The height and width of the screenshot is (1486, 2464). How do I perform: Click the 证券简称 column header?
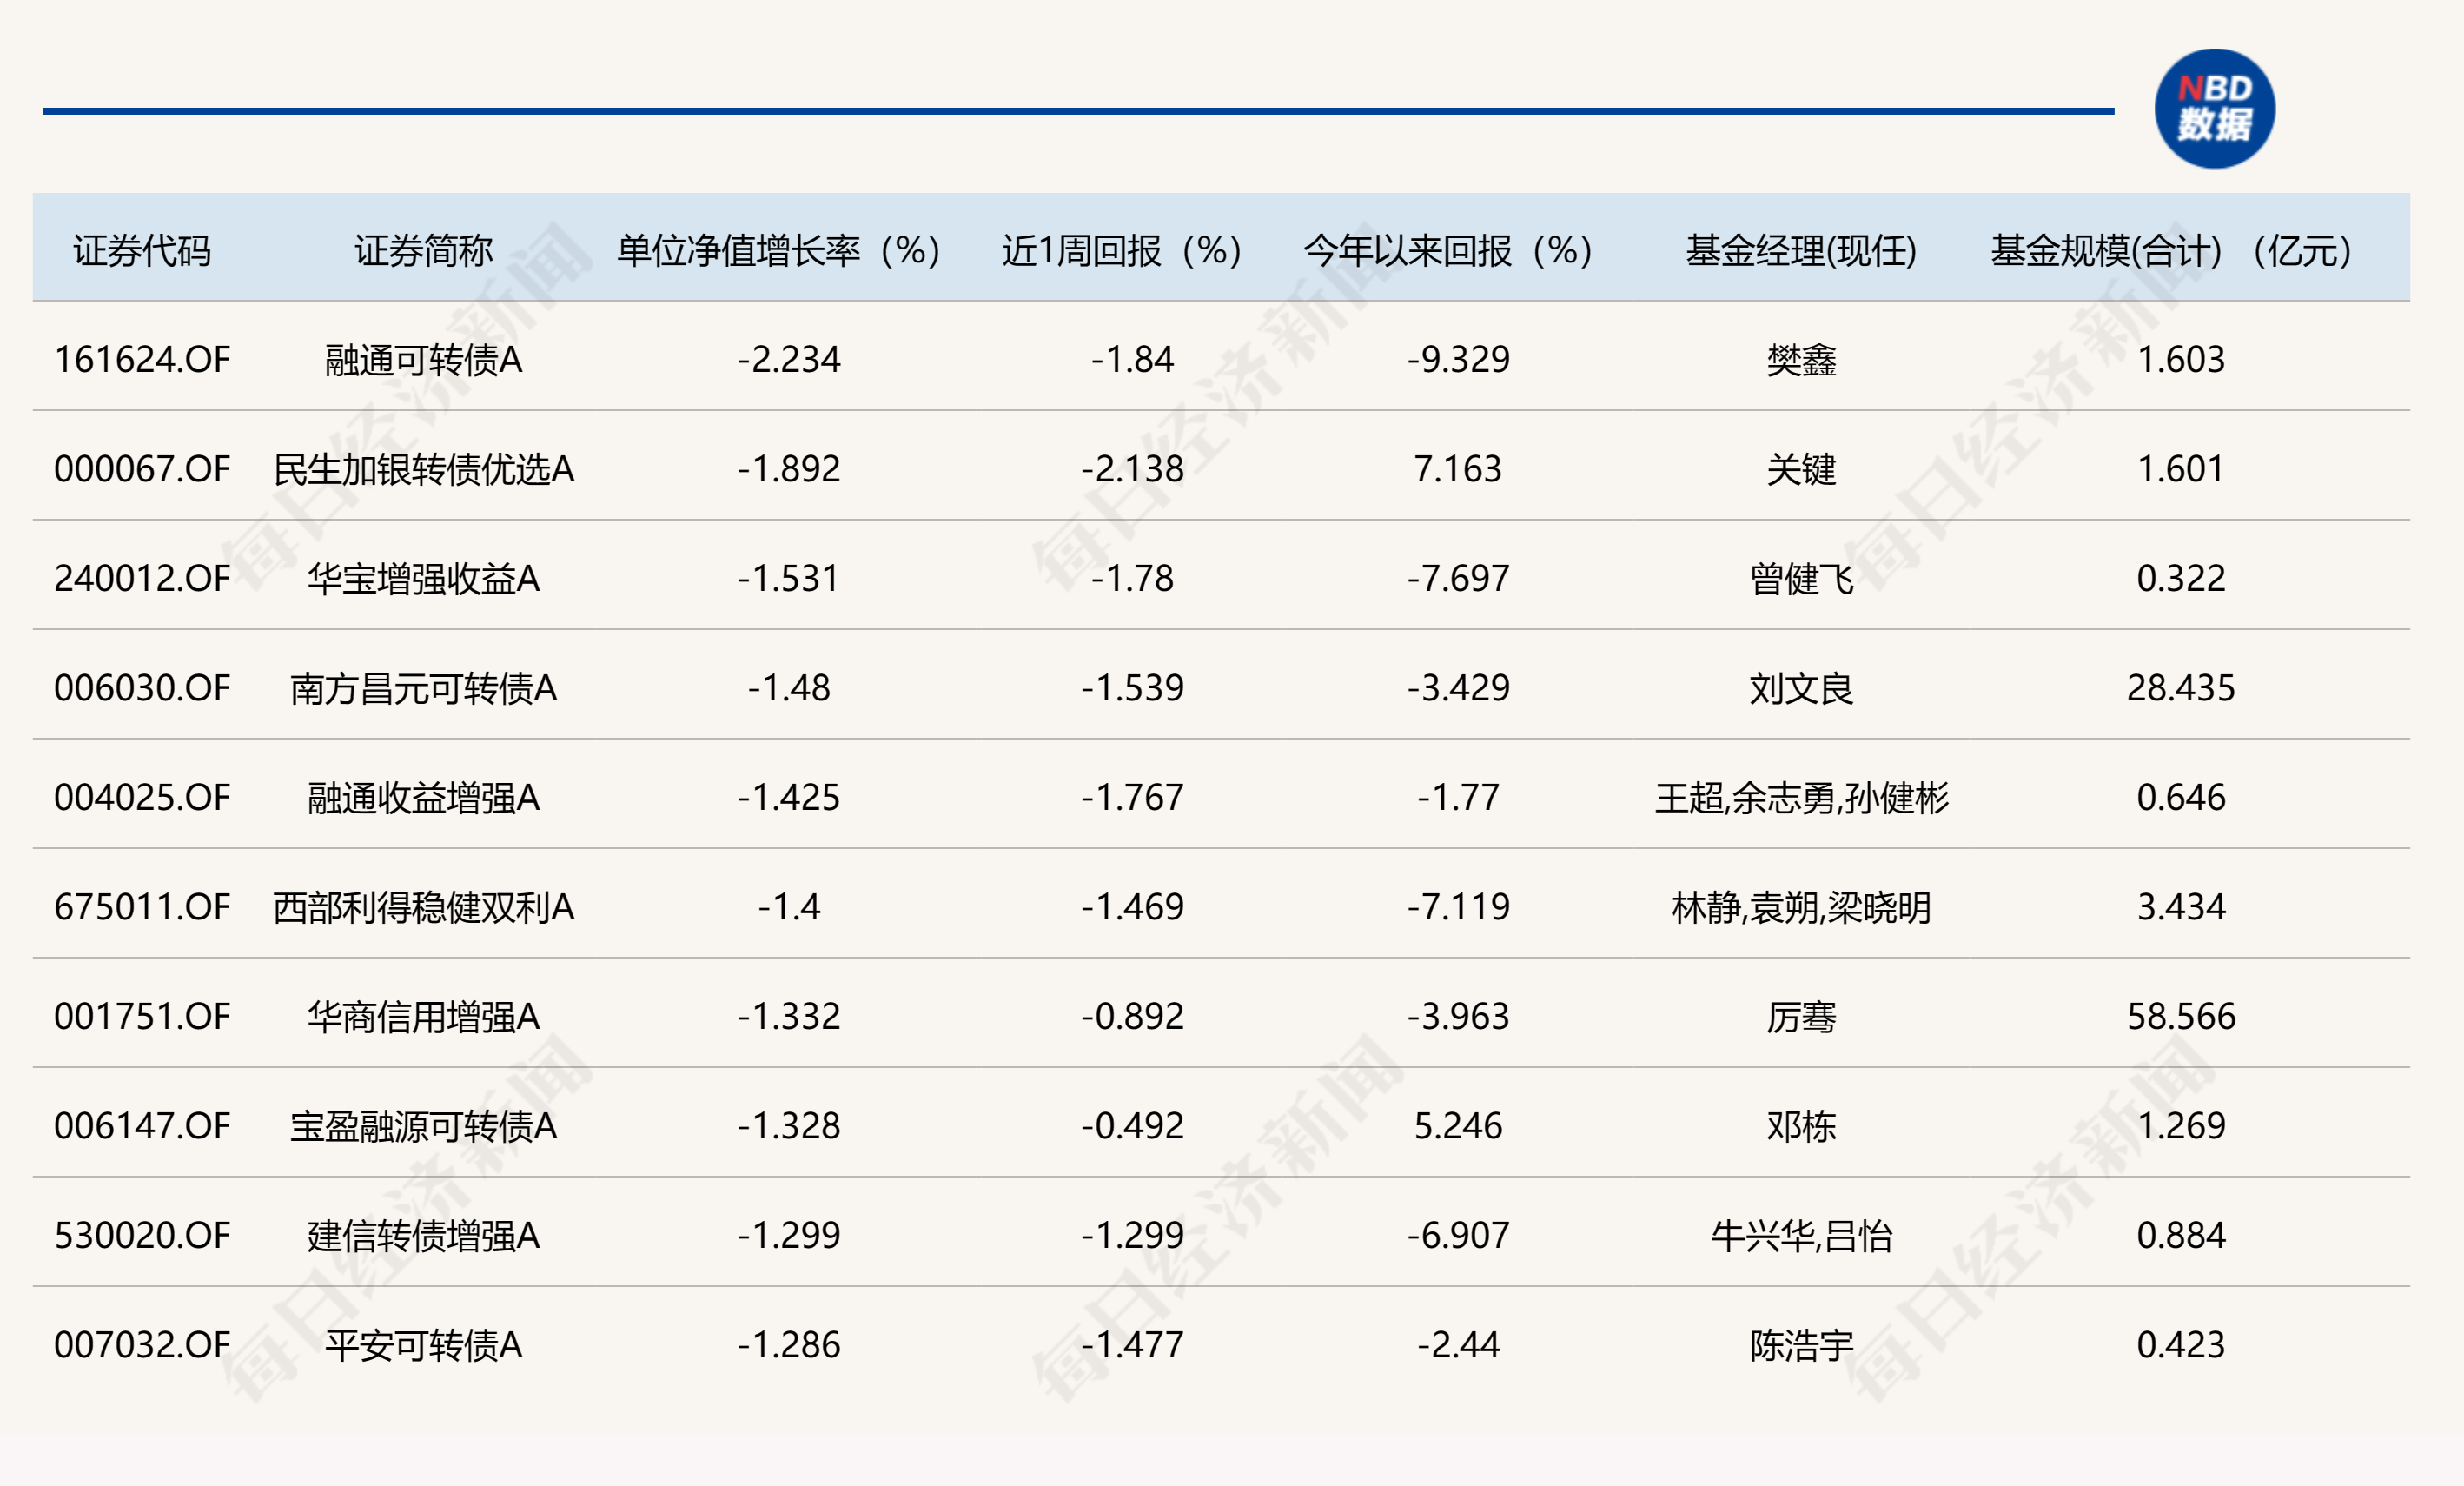click(423, 250)
